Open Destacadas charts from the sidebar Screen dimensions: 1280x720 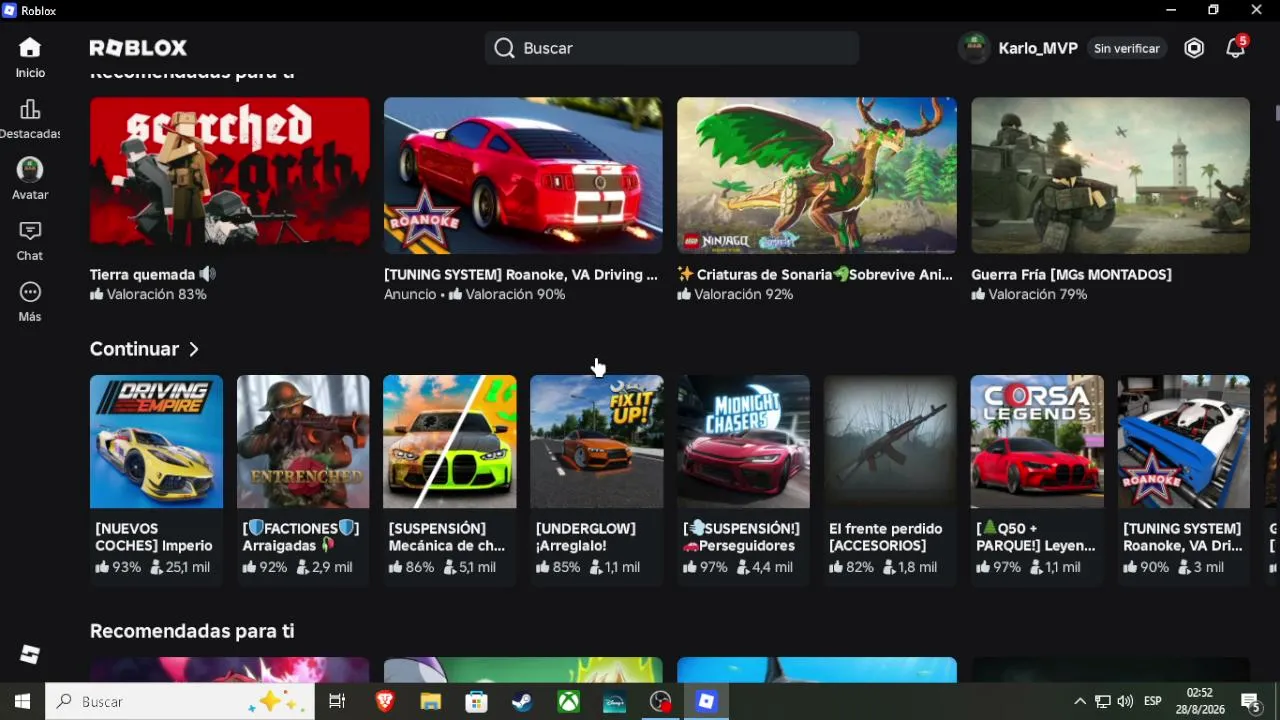pyautogui.click(x=30, y=119)
